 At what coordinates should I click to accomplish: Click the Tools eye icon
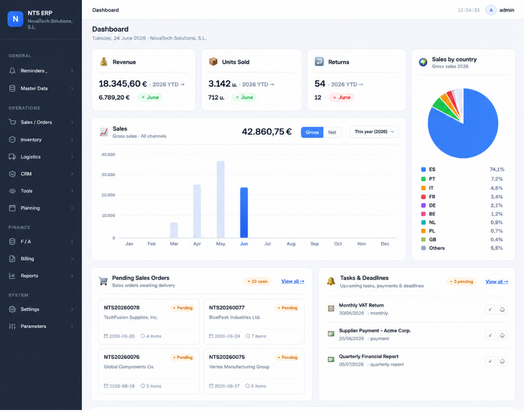(12, 191)
